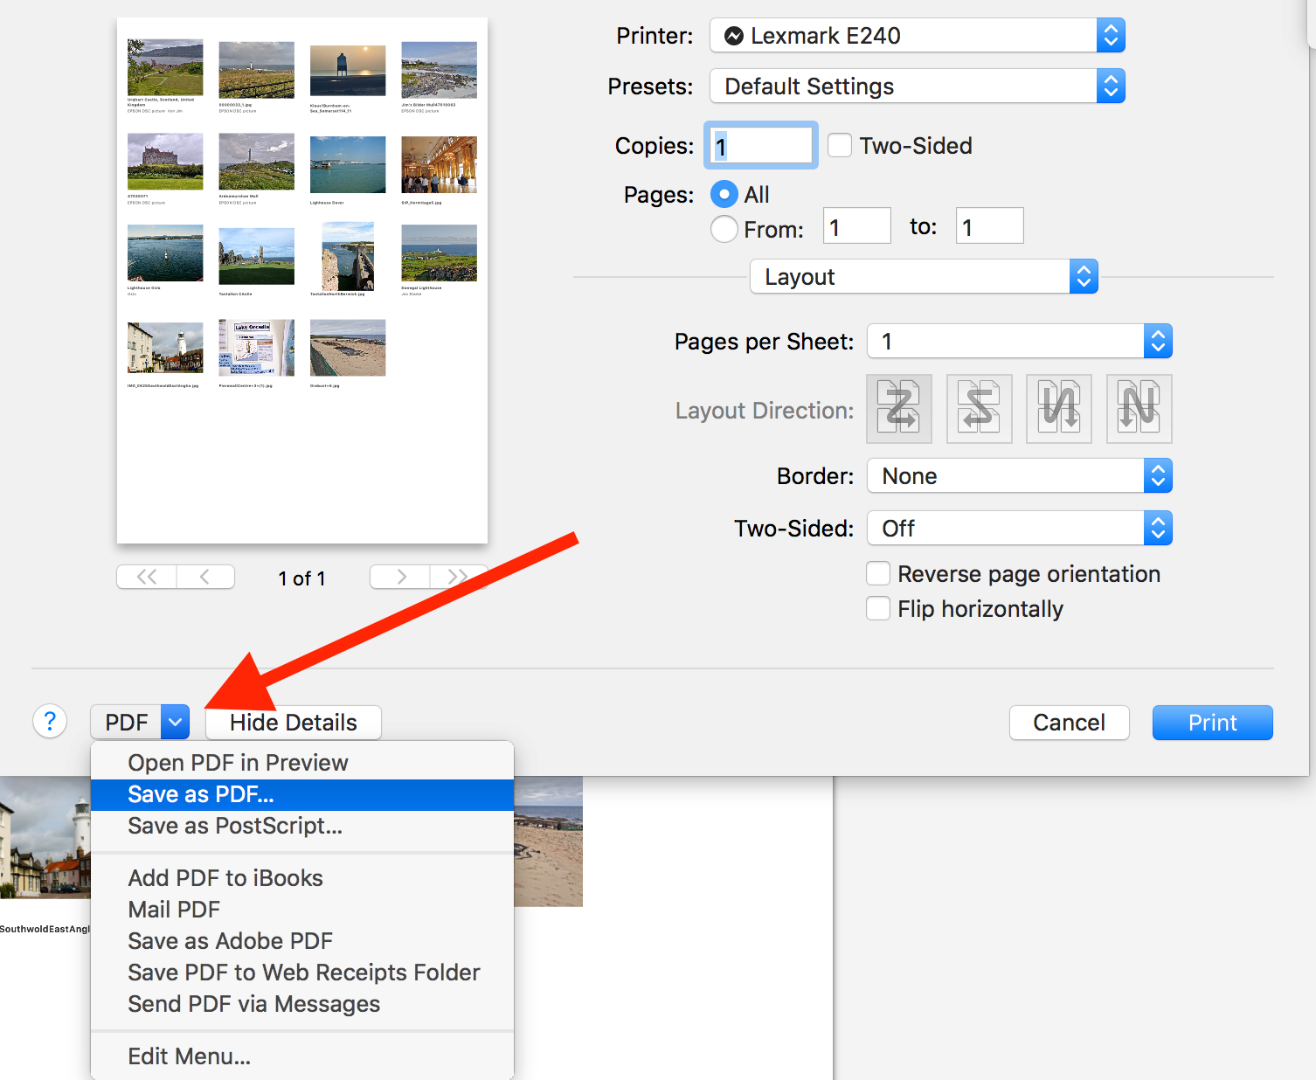Image resolution: width=1316 pixels, height=1080 pixels.
Task: Enable the Two-Sided checkbox beside Copies
Action: [x=840, y=146]
